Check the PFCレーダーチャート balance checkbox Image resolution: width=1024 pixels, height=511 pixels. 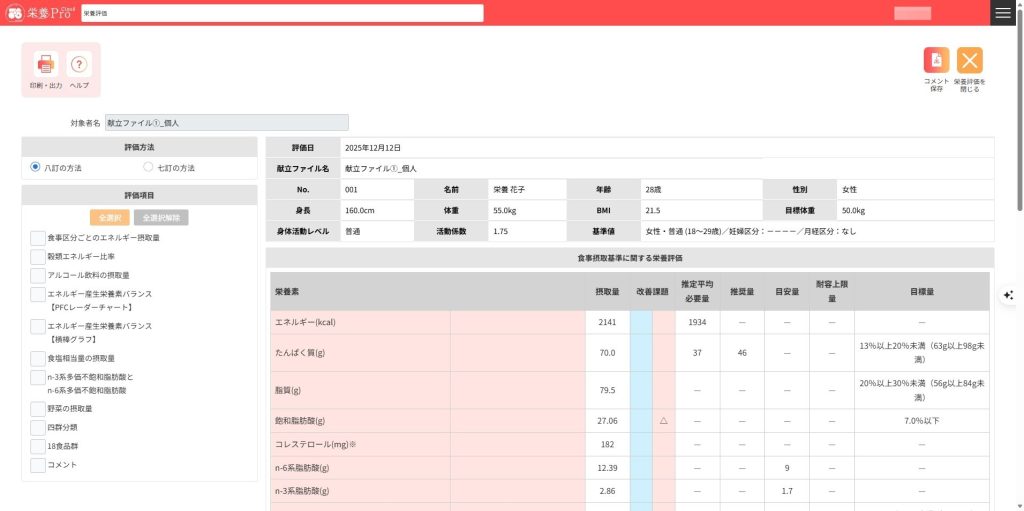38,295
